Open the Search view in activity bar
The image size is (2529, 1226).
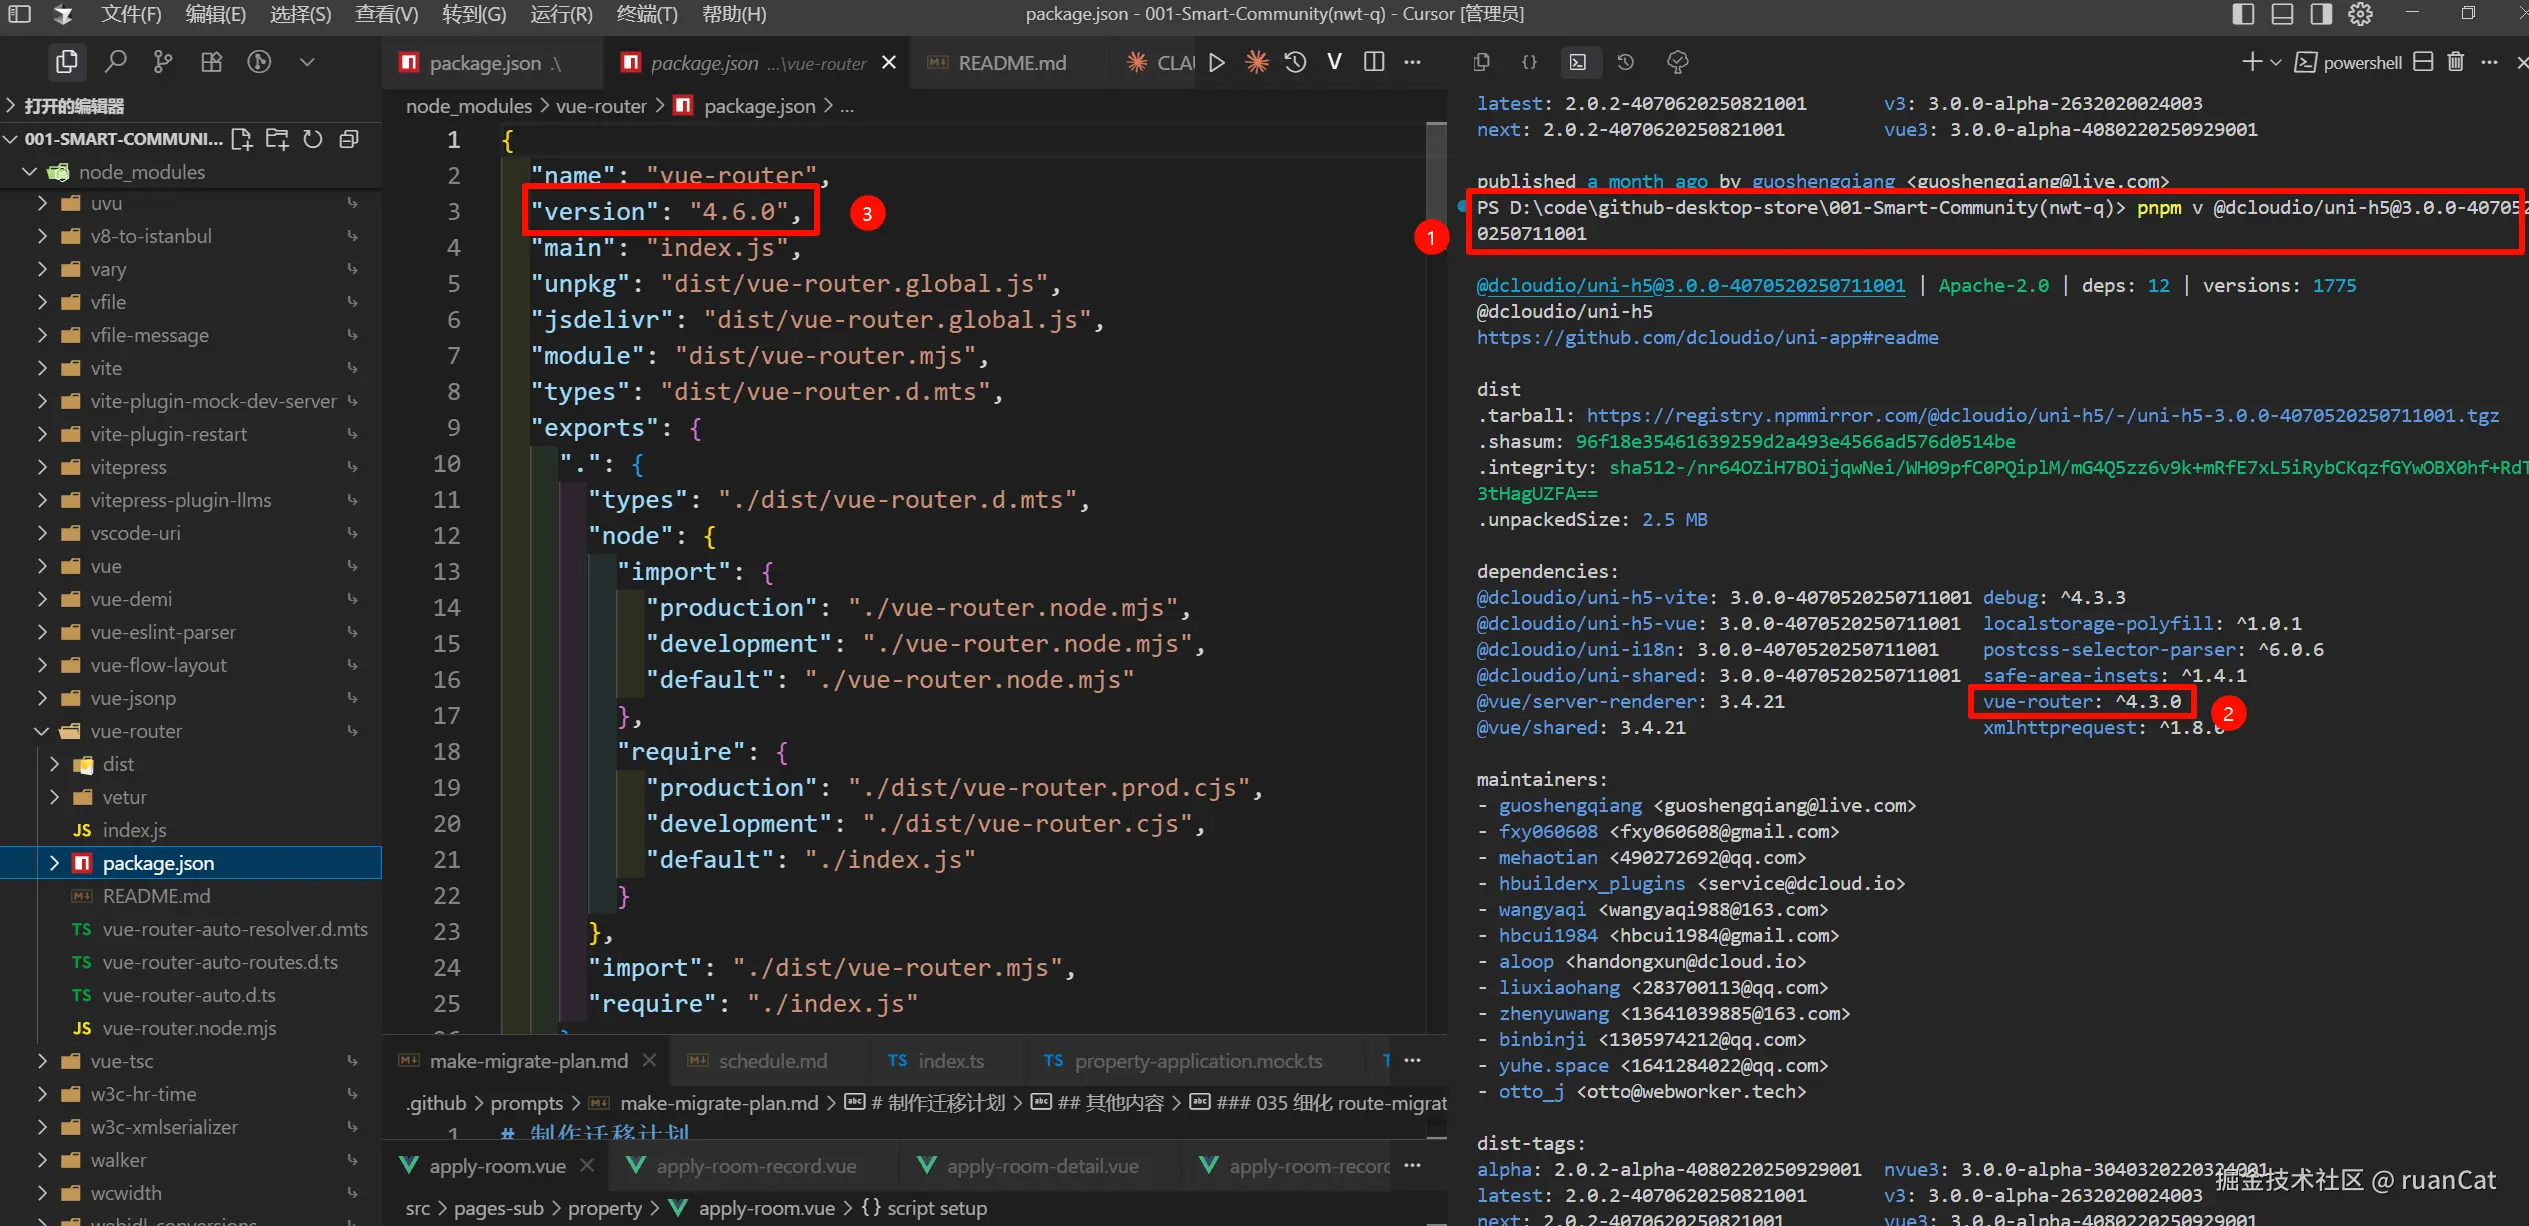(x=116, y=62)
